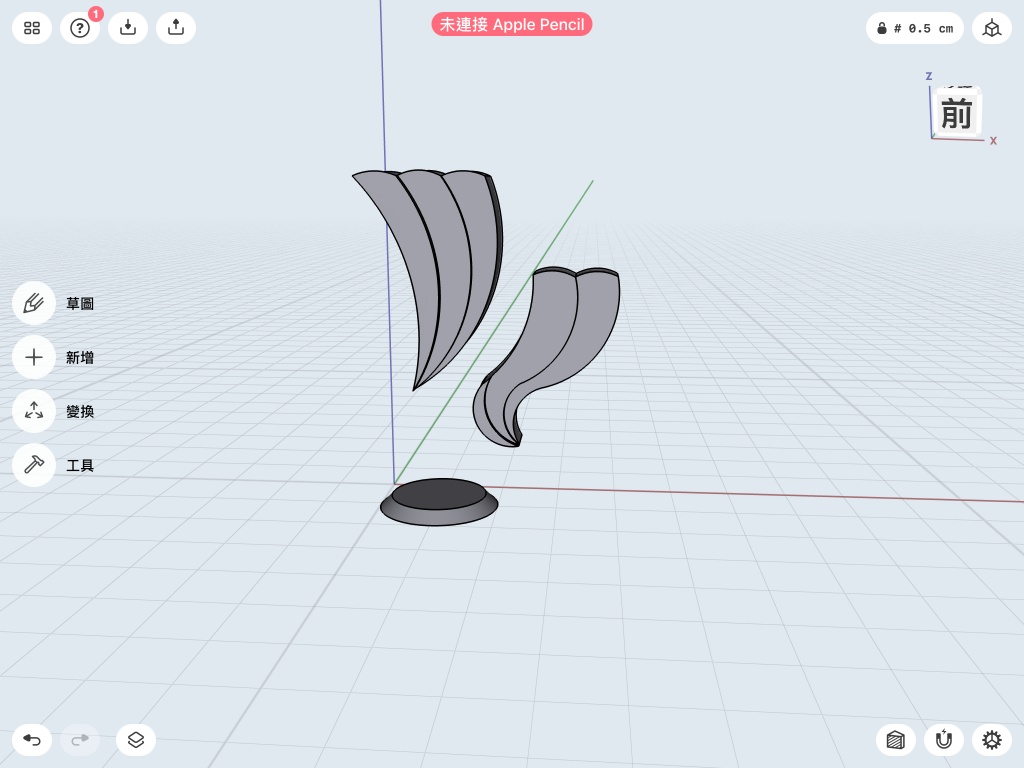This screenshot has width=1024, height=768.
Task: Toggle the snapping magnet icon
Action: [944, 740]
